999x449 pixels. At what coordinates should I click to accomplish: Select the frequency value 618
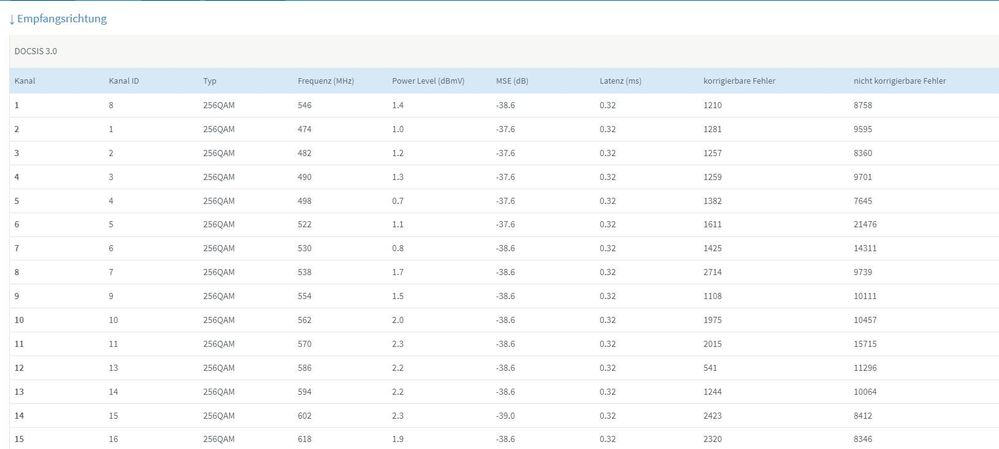305,439
